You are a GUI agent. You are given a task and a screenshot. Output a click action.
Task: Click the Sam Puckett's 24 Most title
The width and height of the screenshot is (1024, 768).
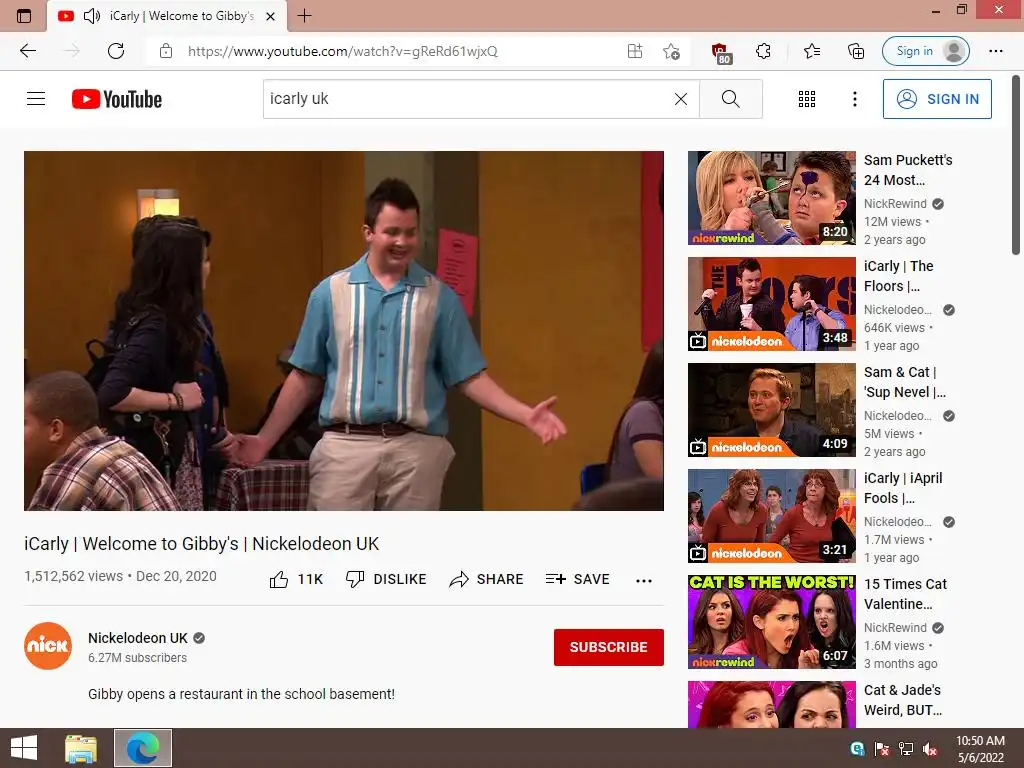[x=908, y=170]
